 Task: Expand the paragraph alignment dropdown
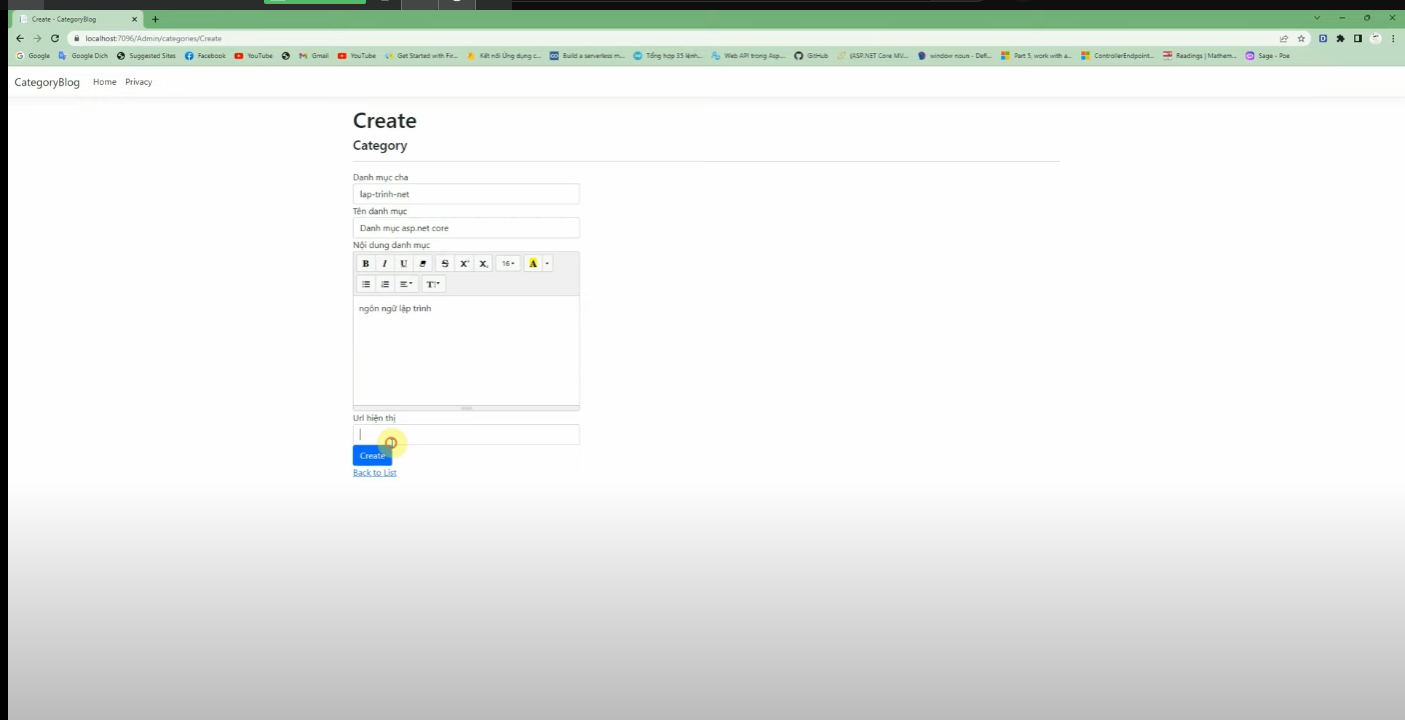406,284
